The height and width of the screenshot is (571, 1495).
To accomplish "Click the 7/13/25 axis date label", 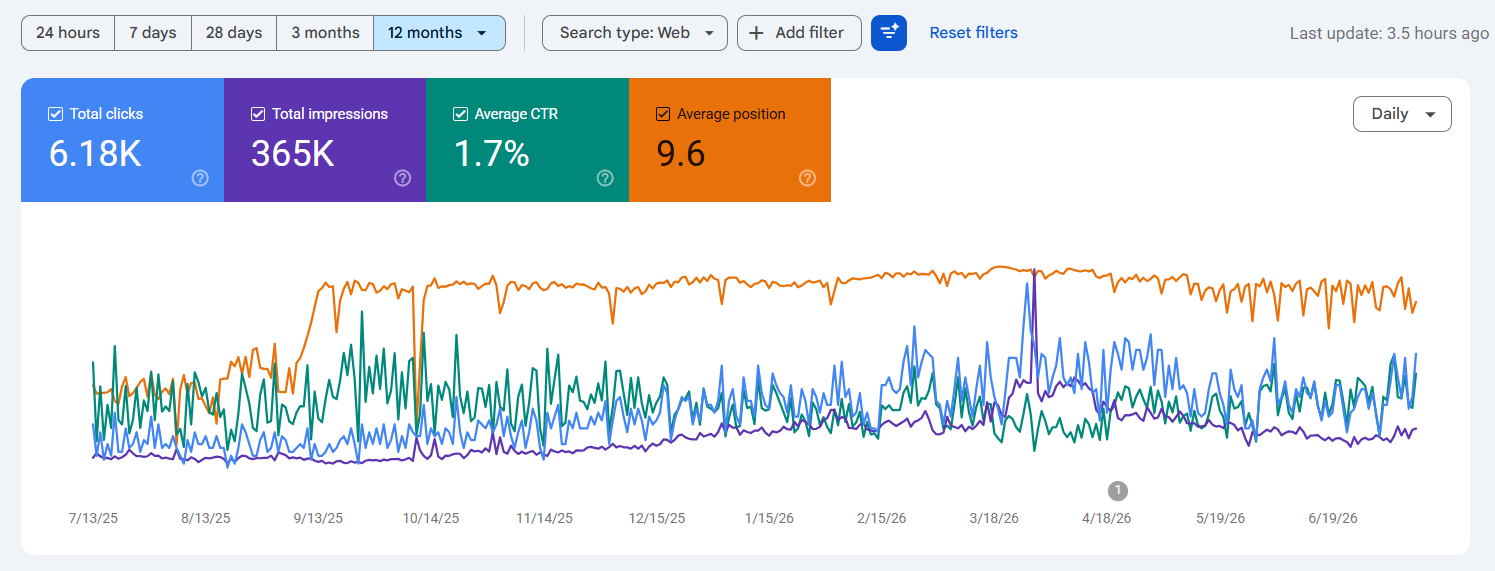I will tap(93, 518).
